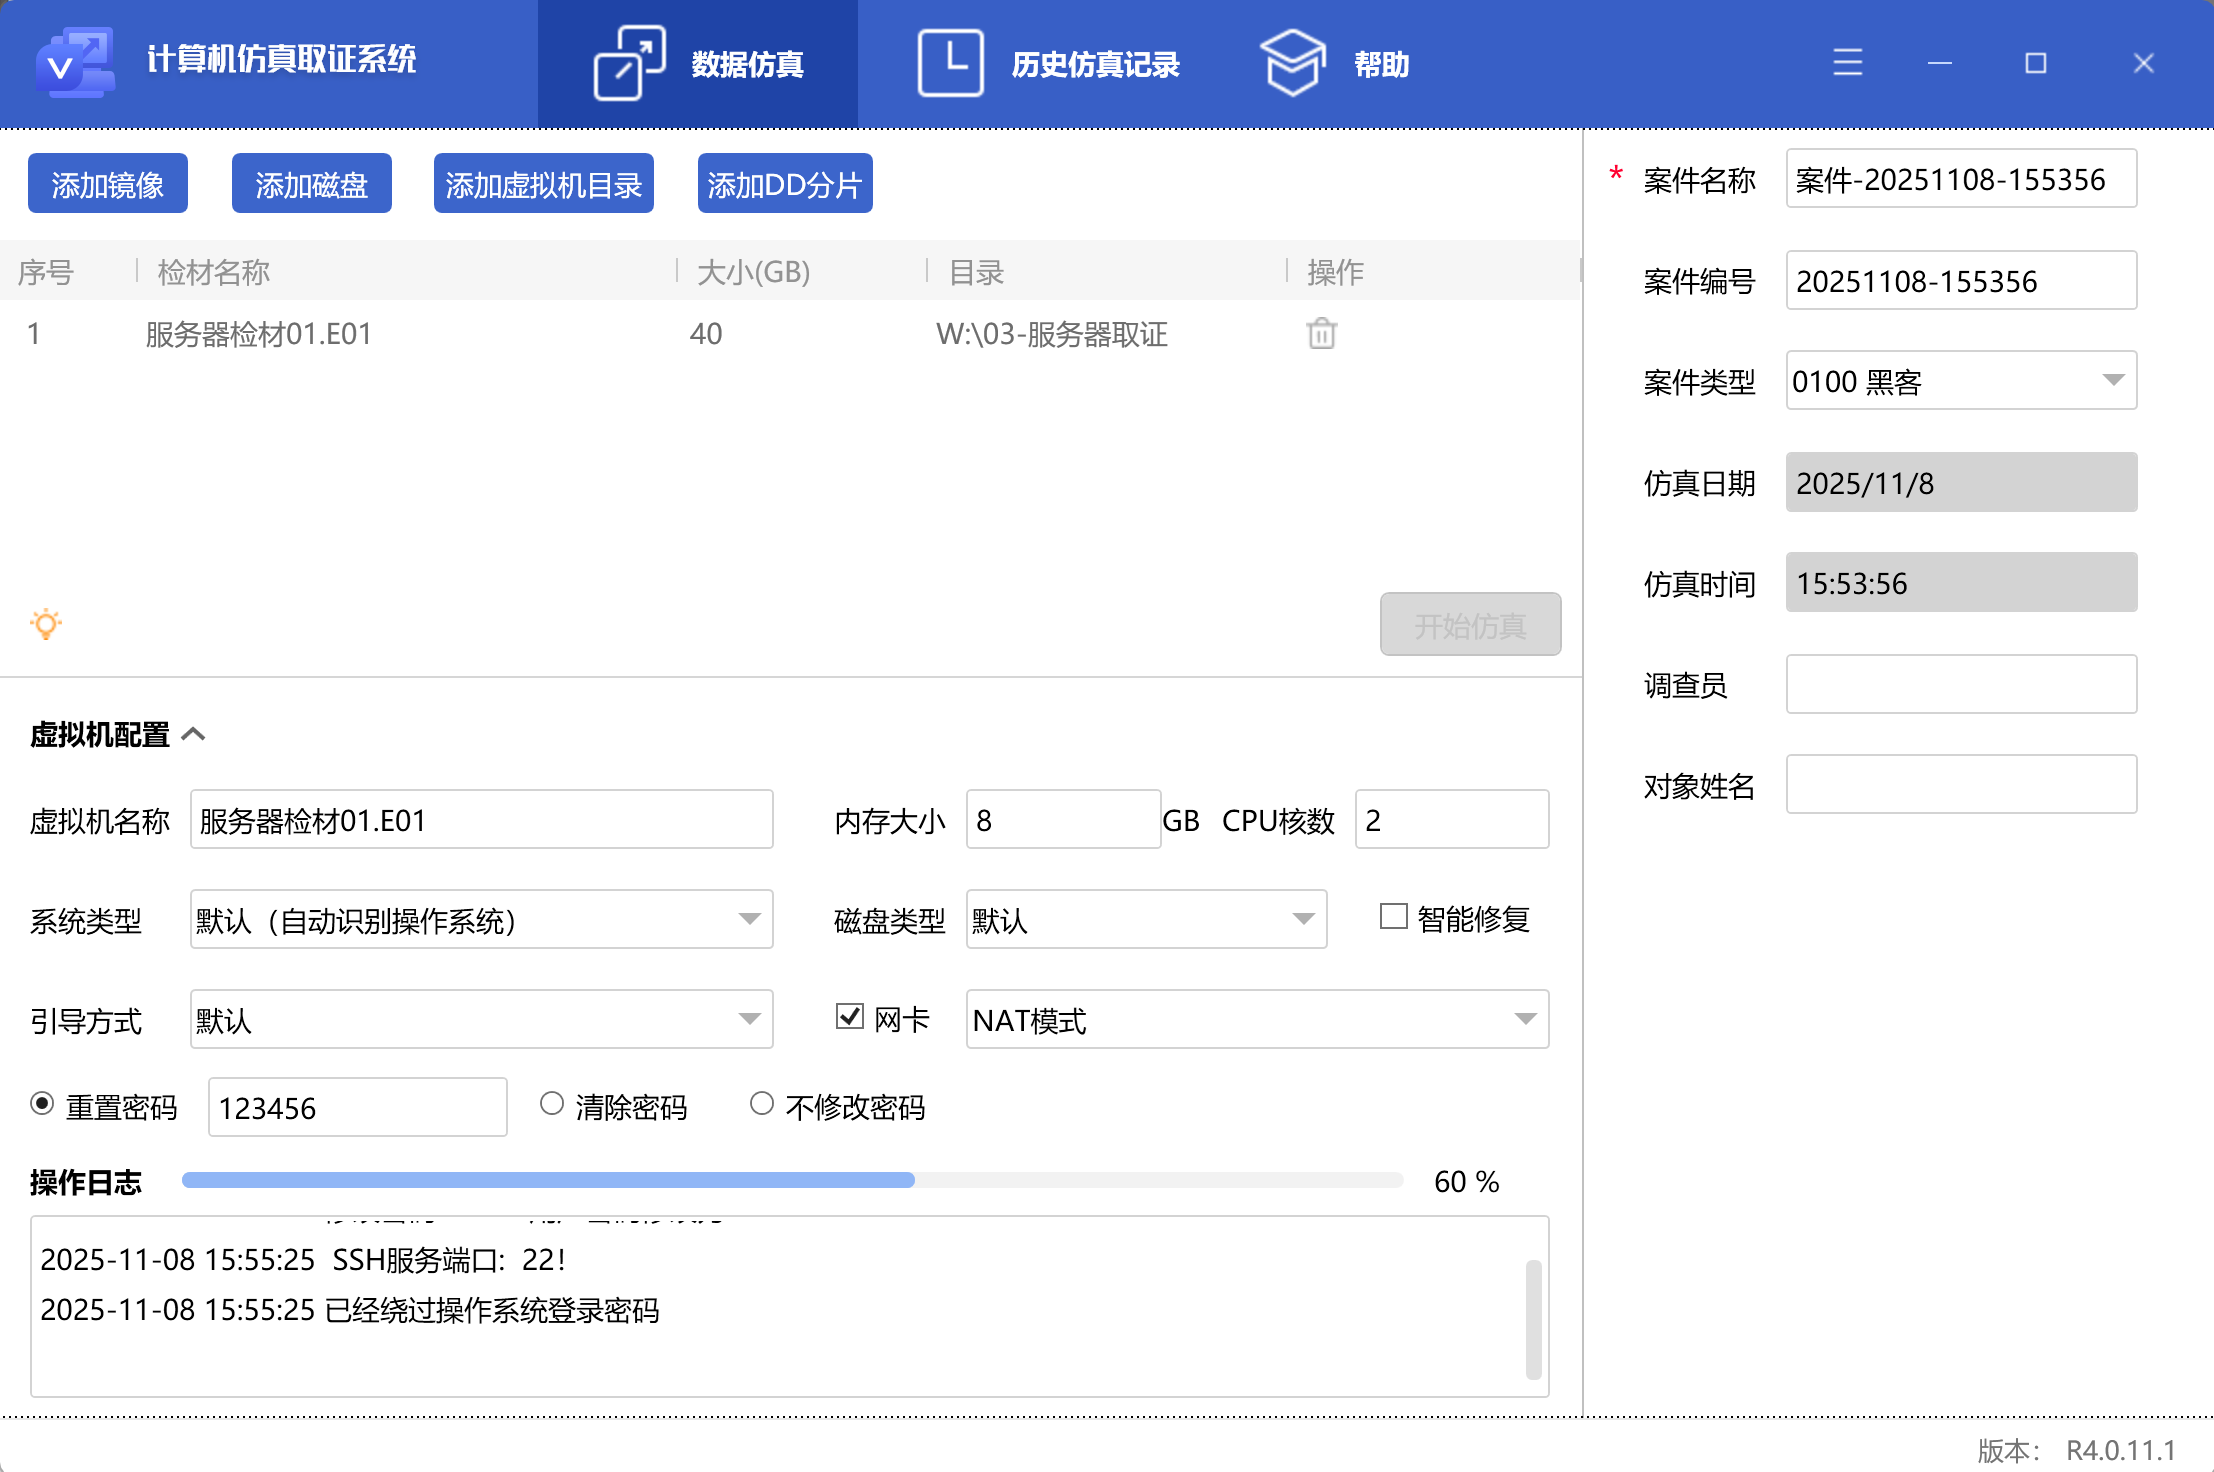Click the lightbulb tip icon
Screen dimensions: 2214x1472
(x=46, y=624)
